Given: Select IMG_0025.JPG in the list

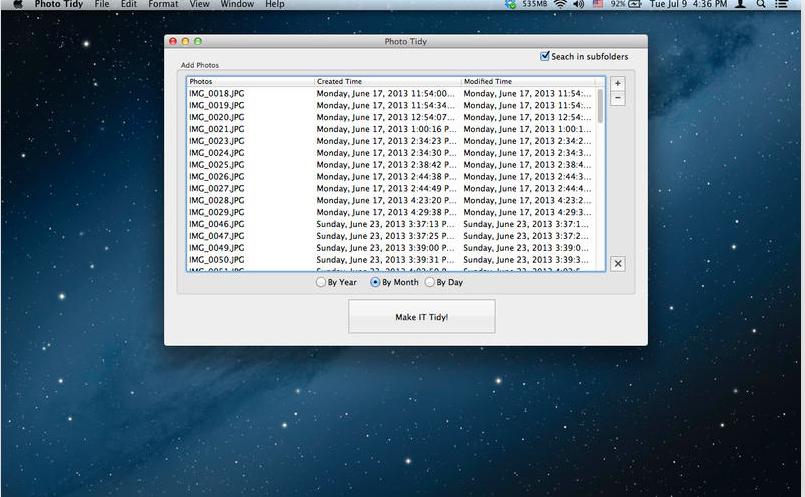Looking at the screenshot, I should click(217, 164).
